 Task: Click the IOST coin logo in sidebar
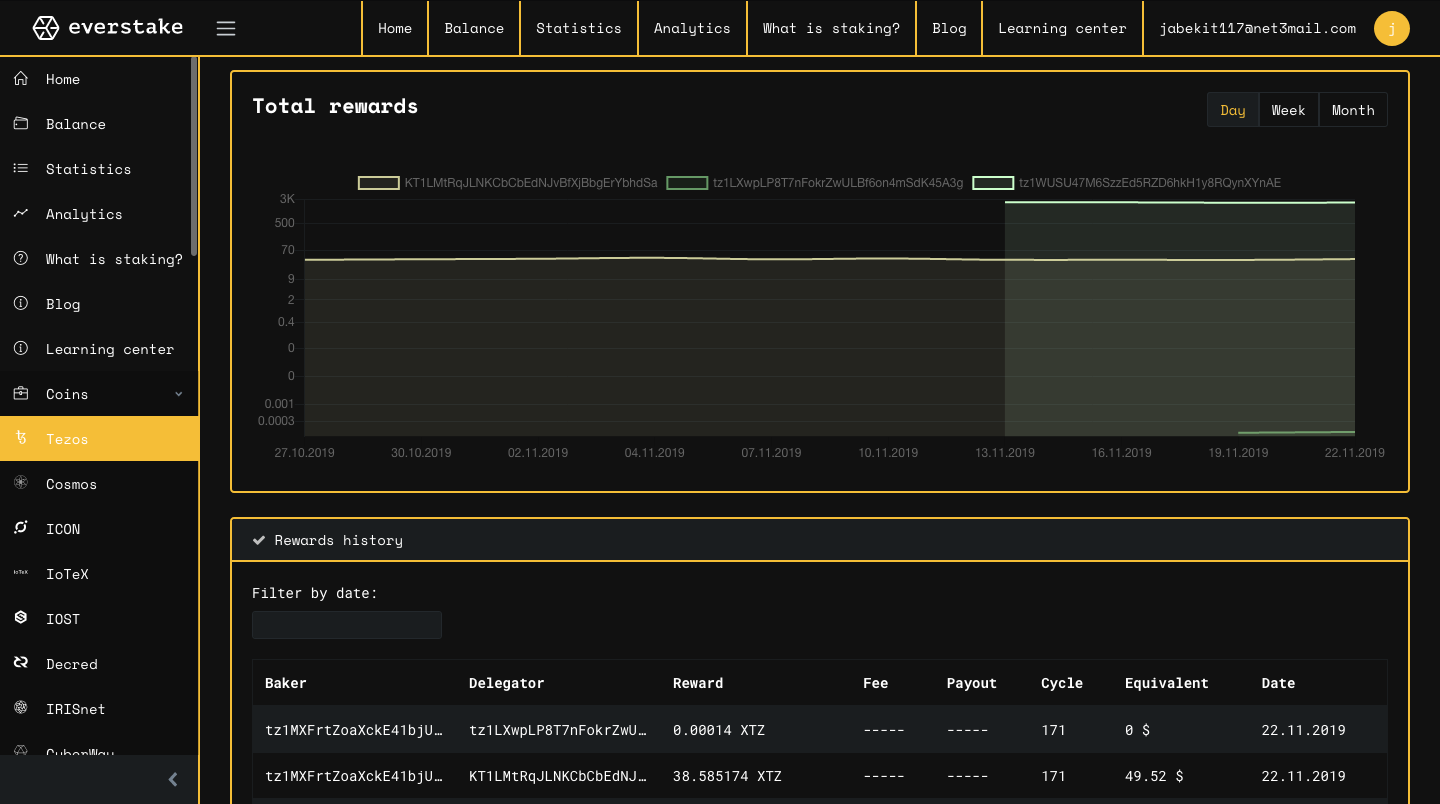(x=20, y=618)
